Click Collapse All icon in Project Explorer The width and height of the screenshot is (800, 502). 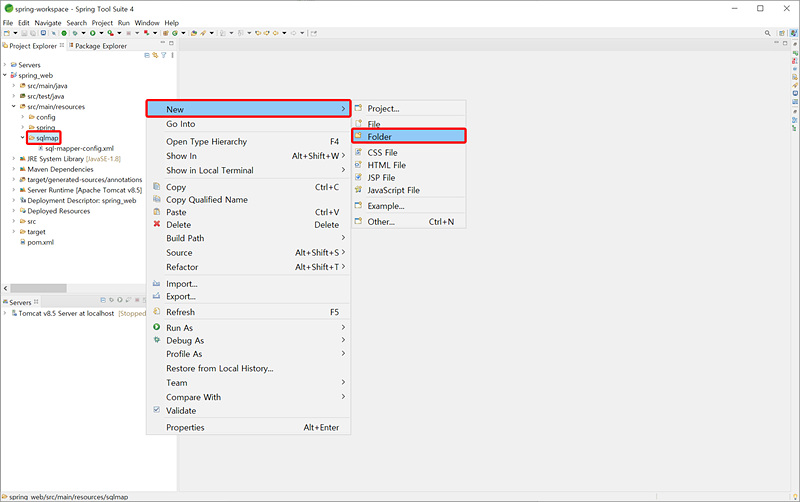pyautogui.click(x=147, y=55)
